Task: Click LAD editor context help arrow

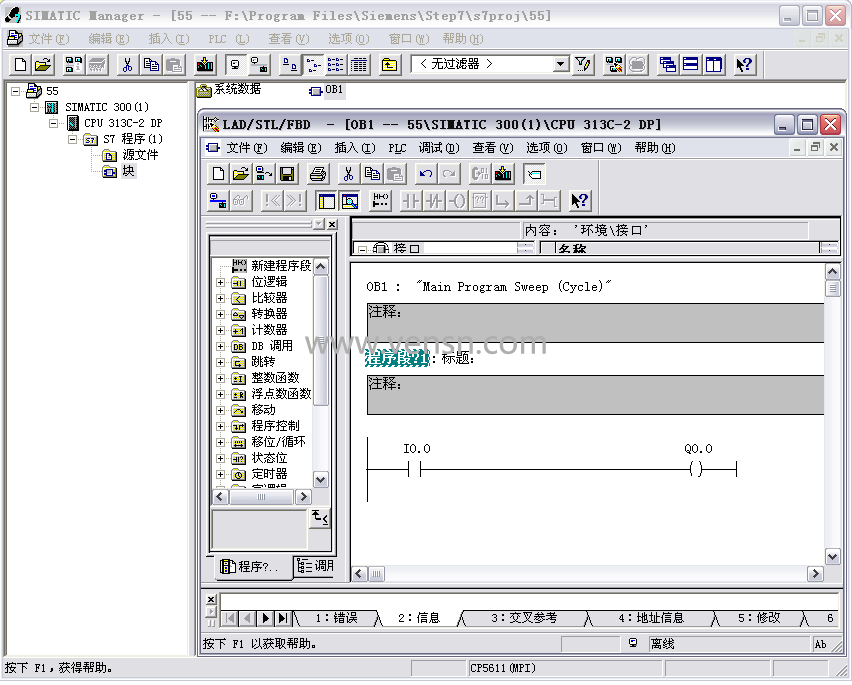Action: click(580, 202)
